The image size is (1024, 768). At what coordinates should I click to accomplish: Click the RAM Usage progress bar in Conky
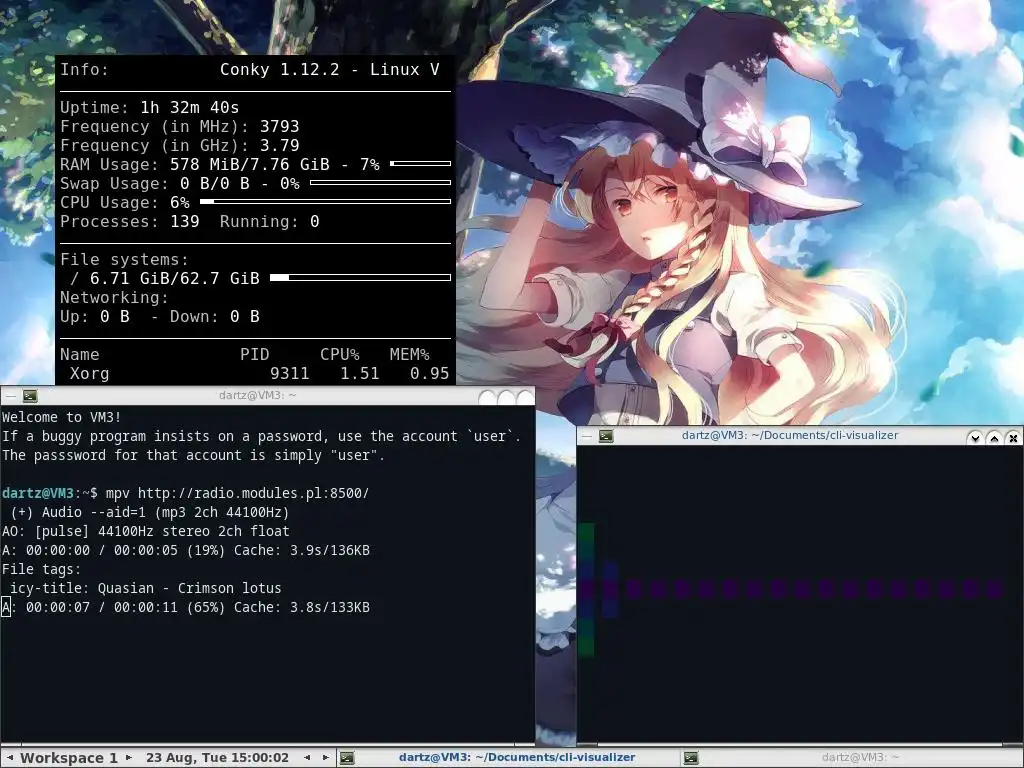[421, 163]
